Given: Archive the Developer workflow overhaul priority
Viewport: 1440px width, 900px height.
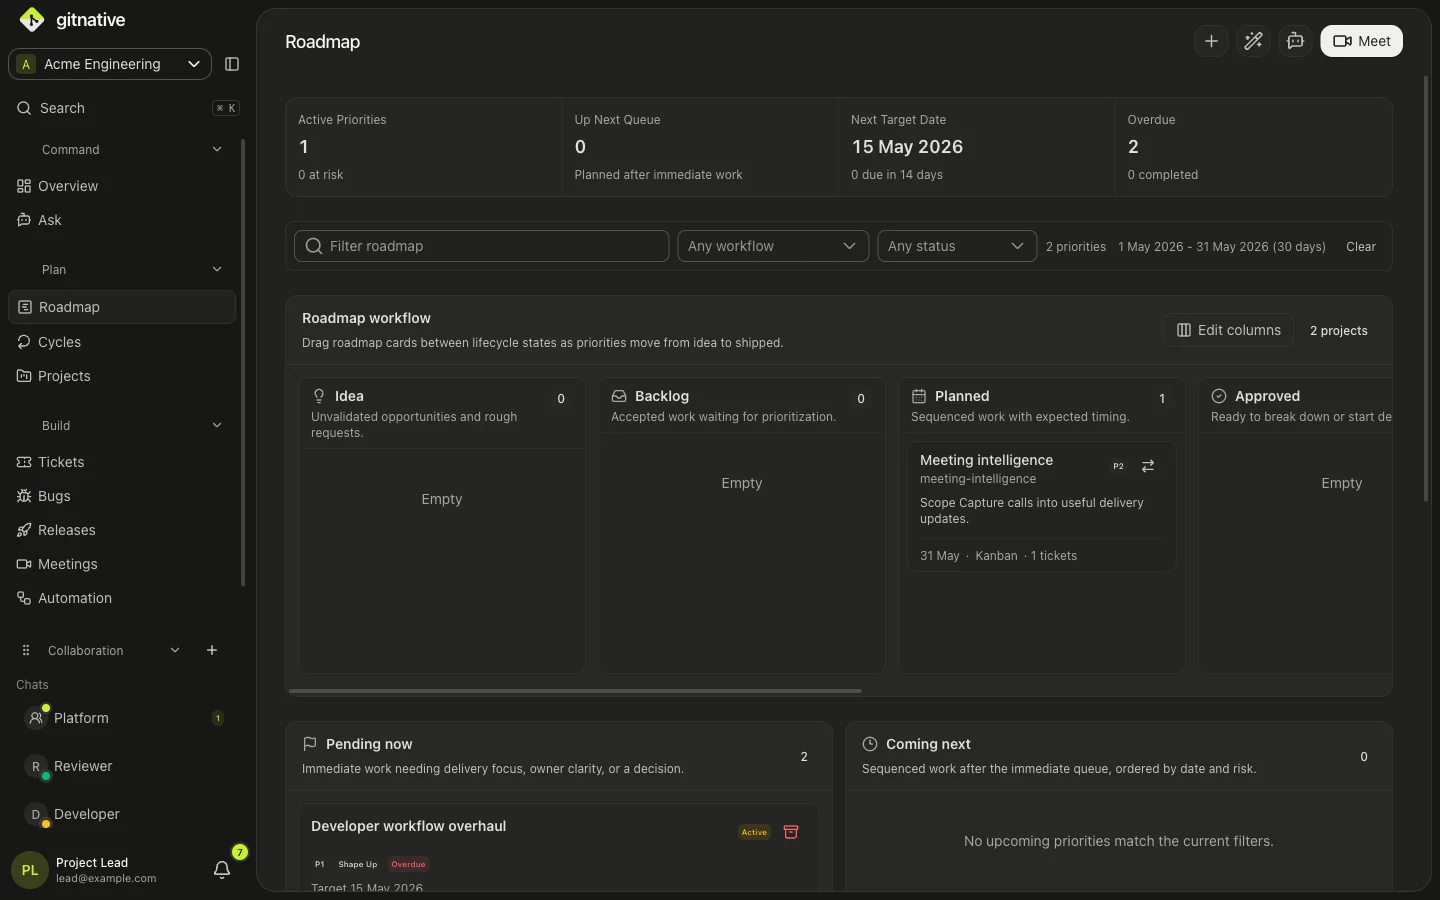Looking at the screenshot, I should [x=791, y=832].
